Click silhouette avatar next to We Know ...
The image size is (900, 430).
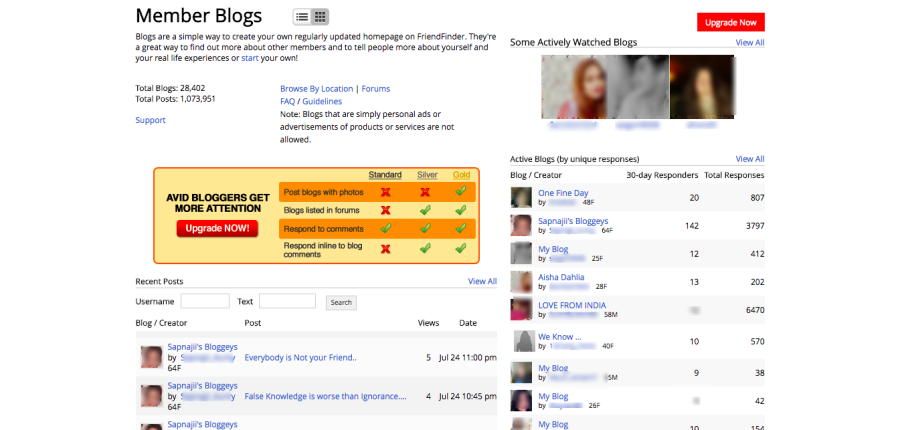(x=524, y=341)
